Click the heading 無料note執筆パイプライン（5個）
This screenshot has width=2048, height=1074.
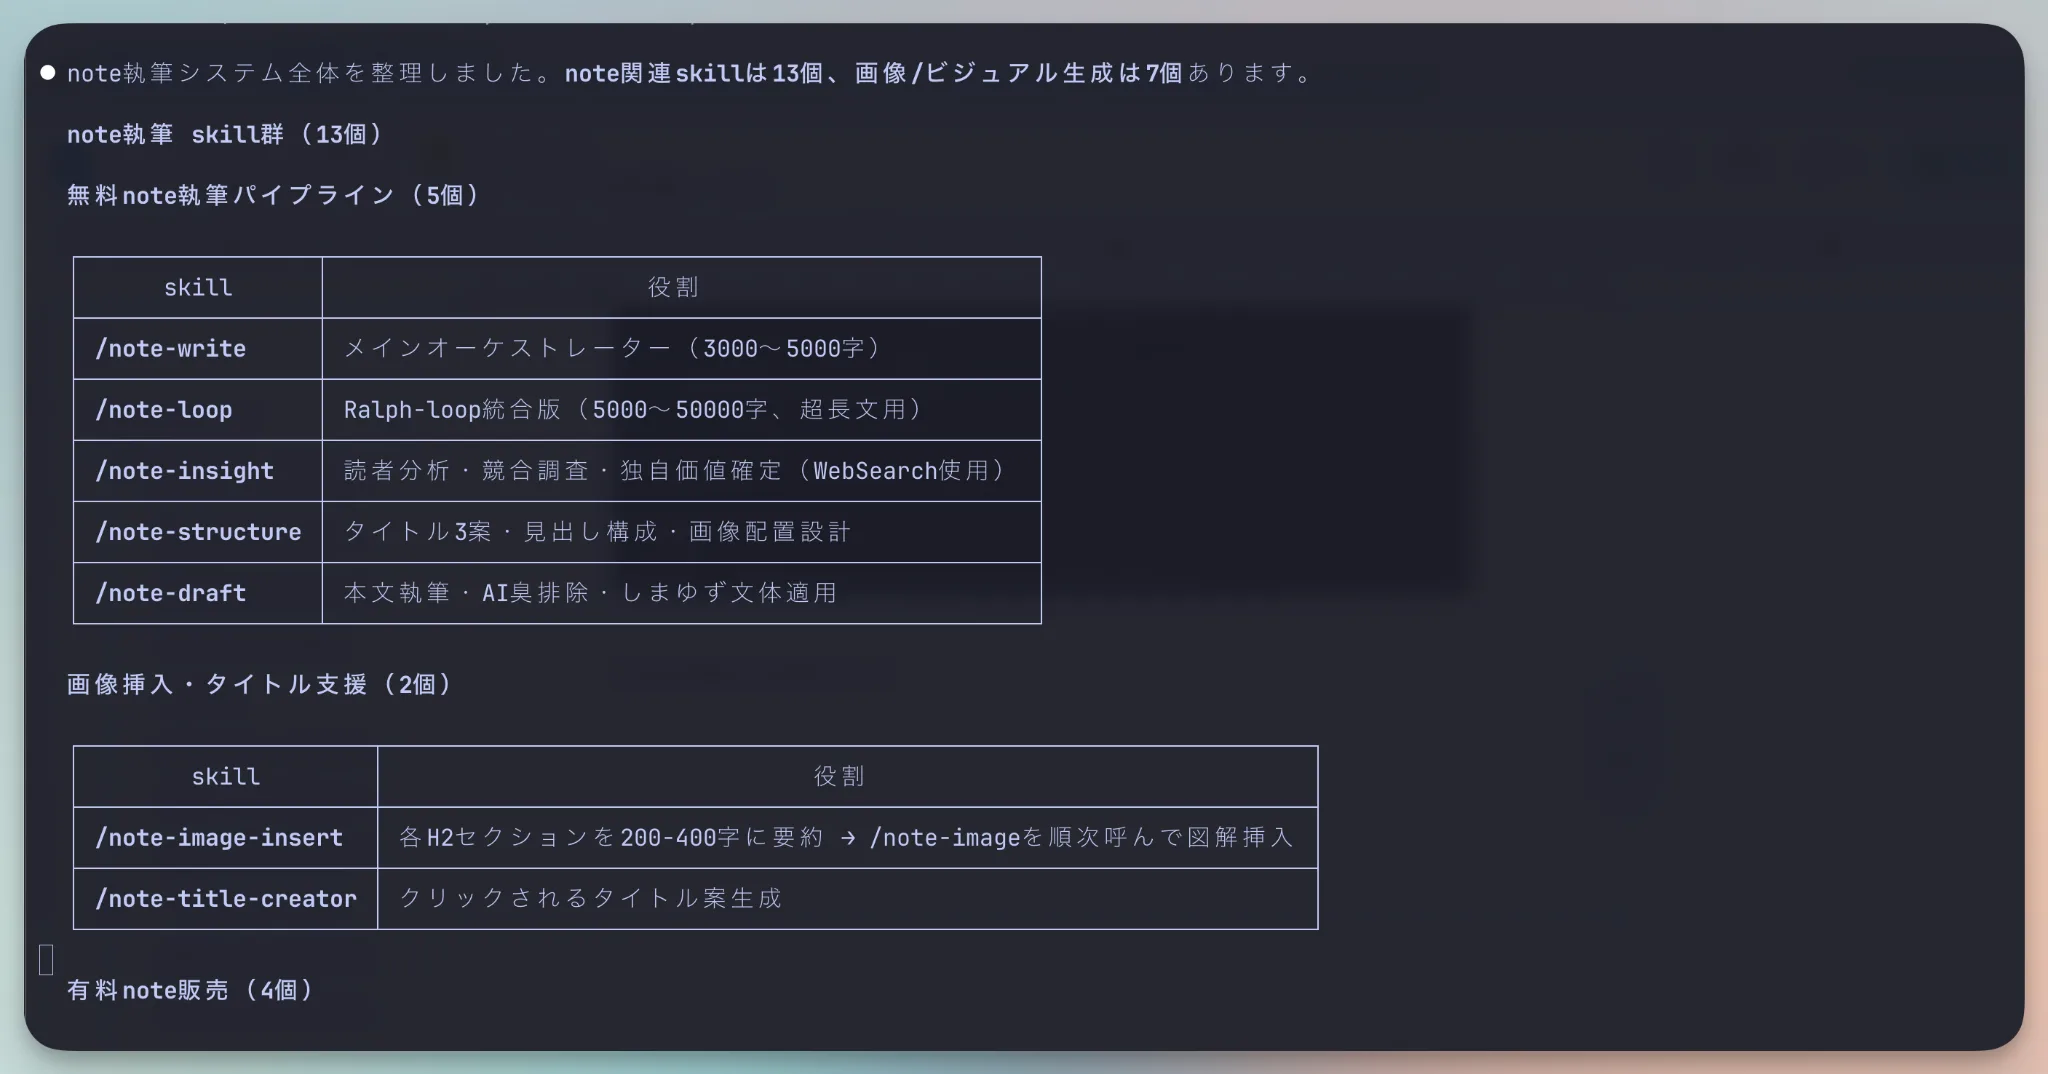click(274, 195)
